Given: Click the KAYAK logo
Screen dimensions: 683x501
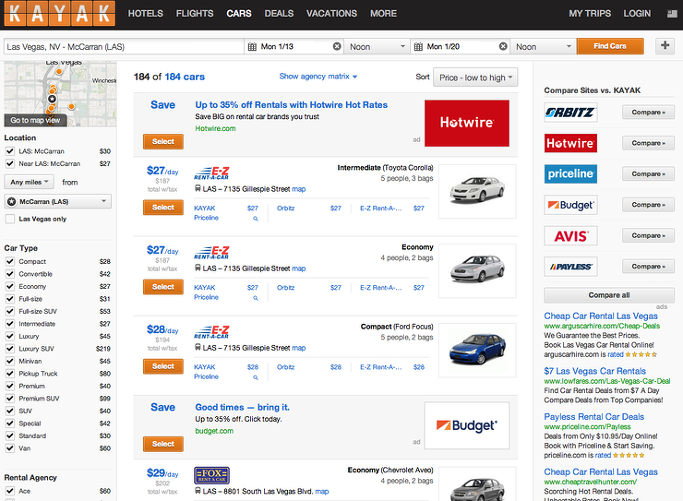Looking at the screenshot, I should 60,14.
